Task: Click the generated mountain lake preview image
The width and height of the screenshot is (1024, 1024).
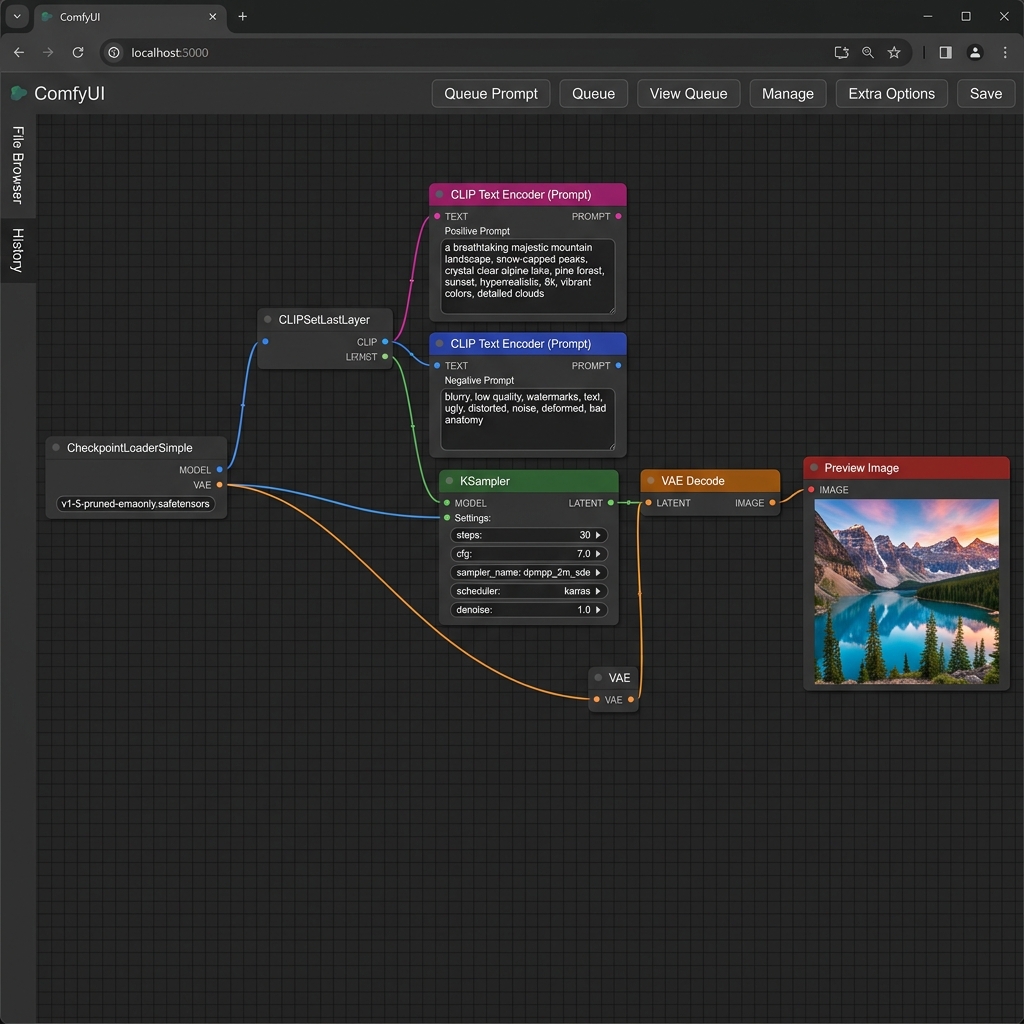Action: coord(906,591)
